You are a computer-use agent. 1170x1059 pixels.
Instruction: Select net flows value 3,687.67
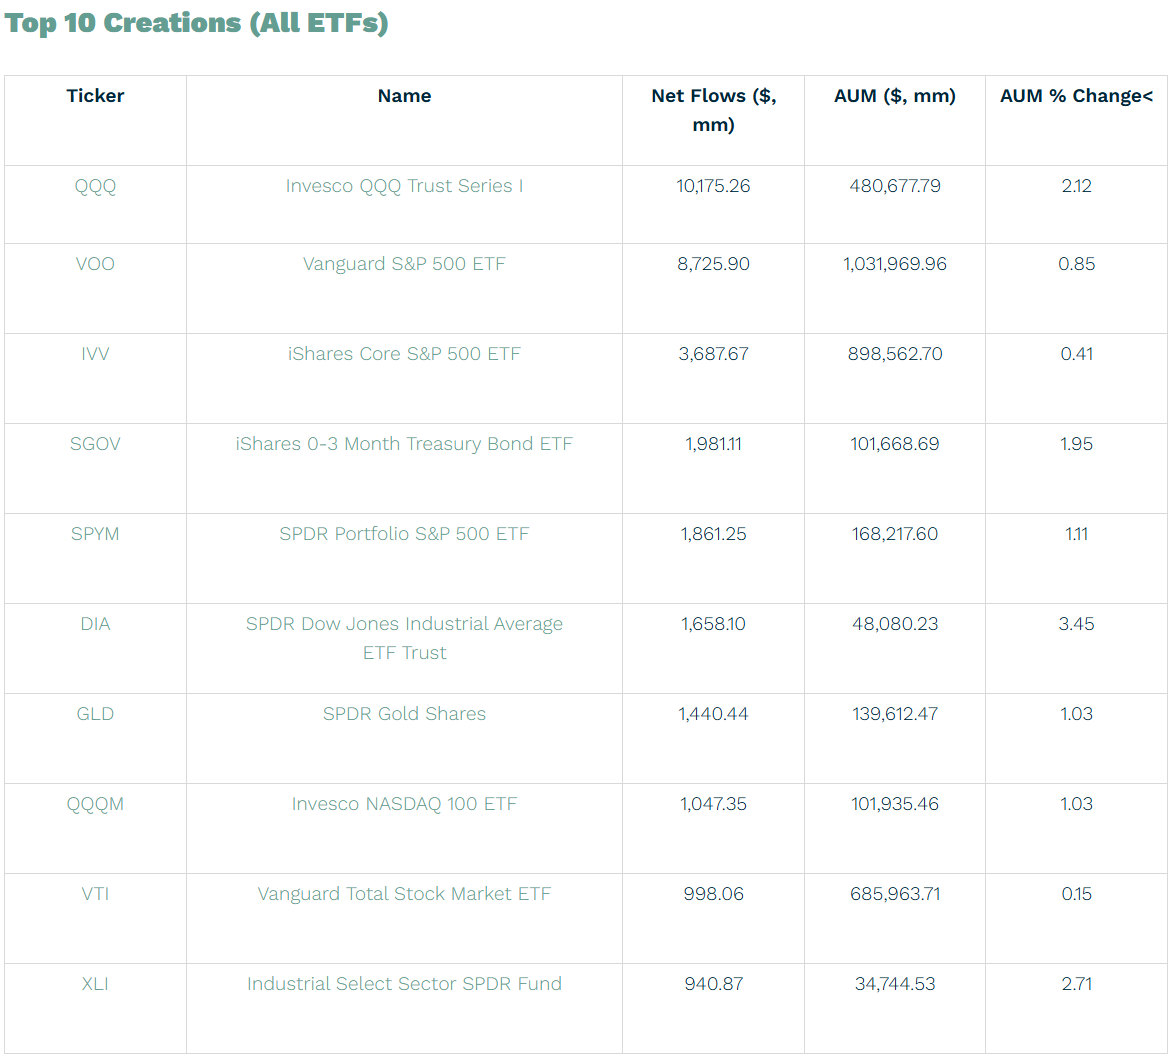pos(713,354)
